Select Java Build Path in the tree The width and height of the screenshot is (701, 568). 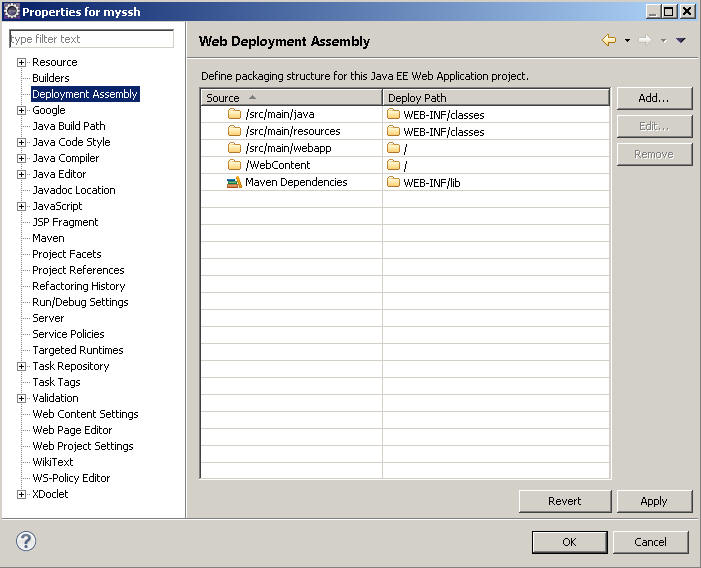[x=68, y=126]
